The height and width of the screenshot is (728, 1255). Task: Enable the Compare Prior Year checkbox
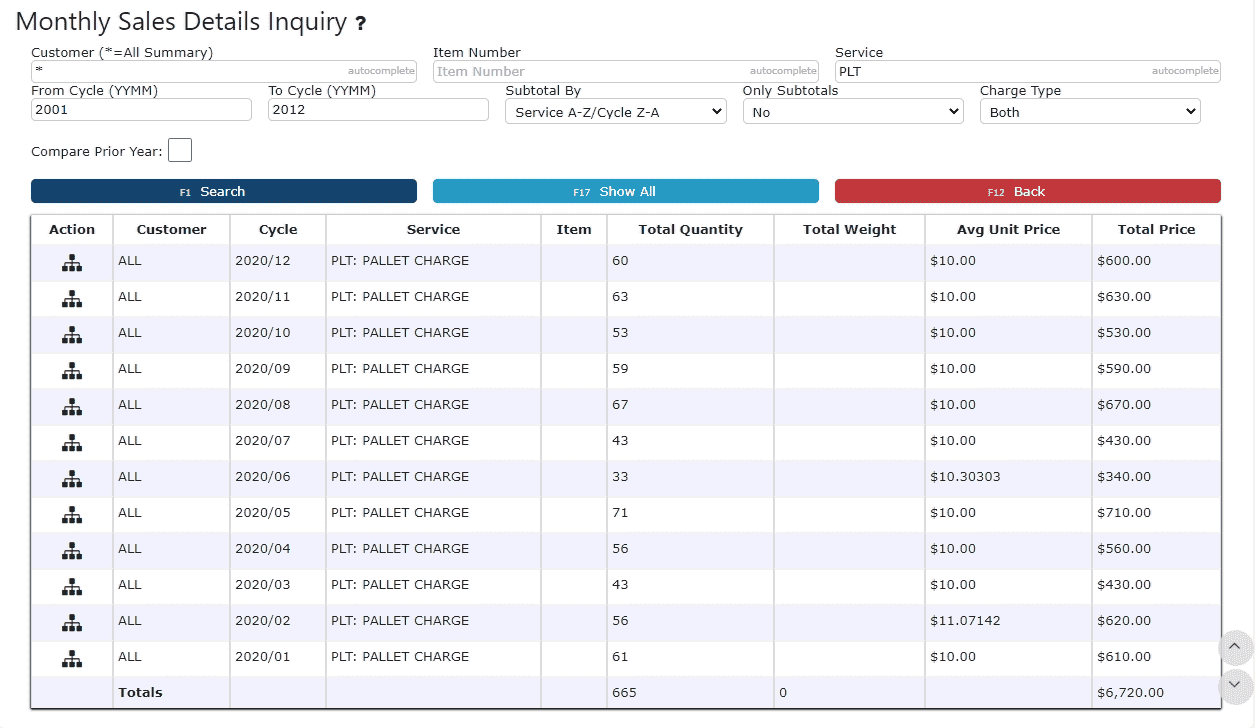180,151
